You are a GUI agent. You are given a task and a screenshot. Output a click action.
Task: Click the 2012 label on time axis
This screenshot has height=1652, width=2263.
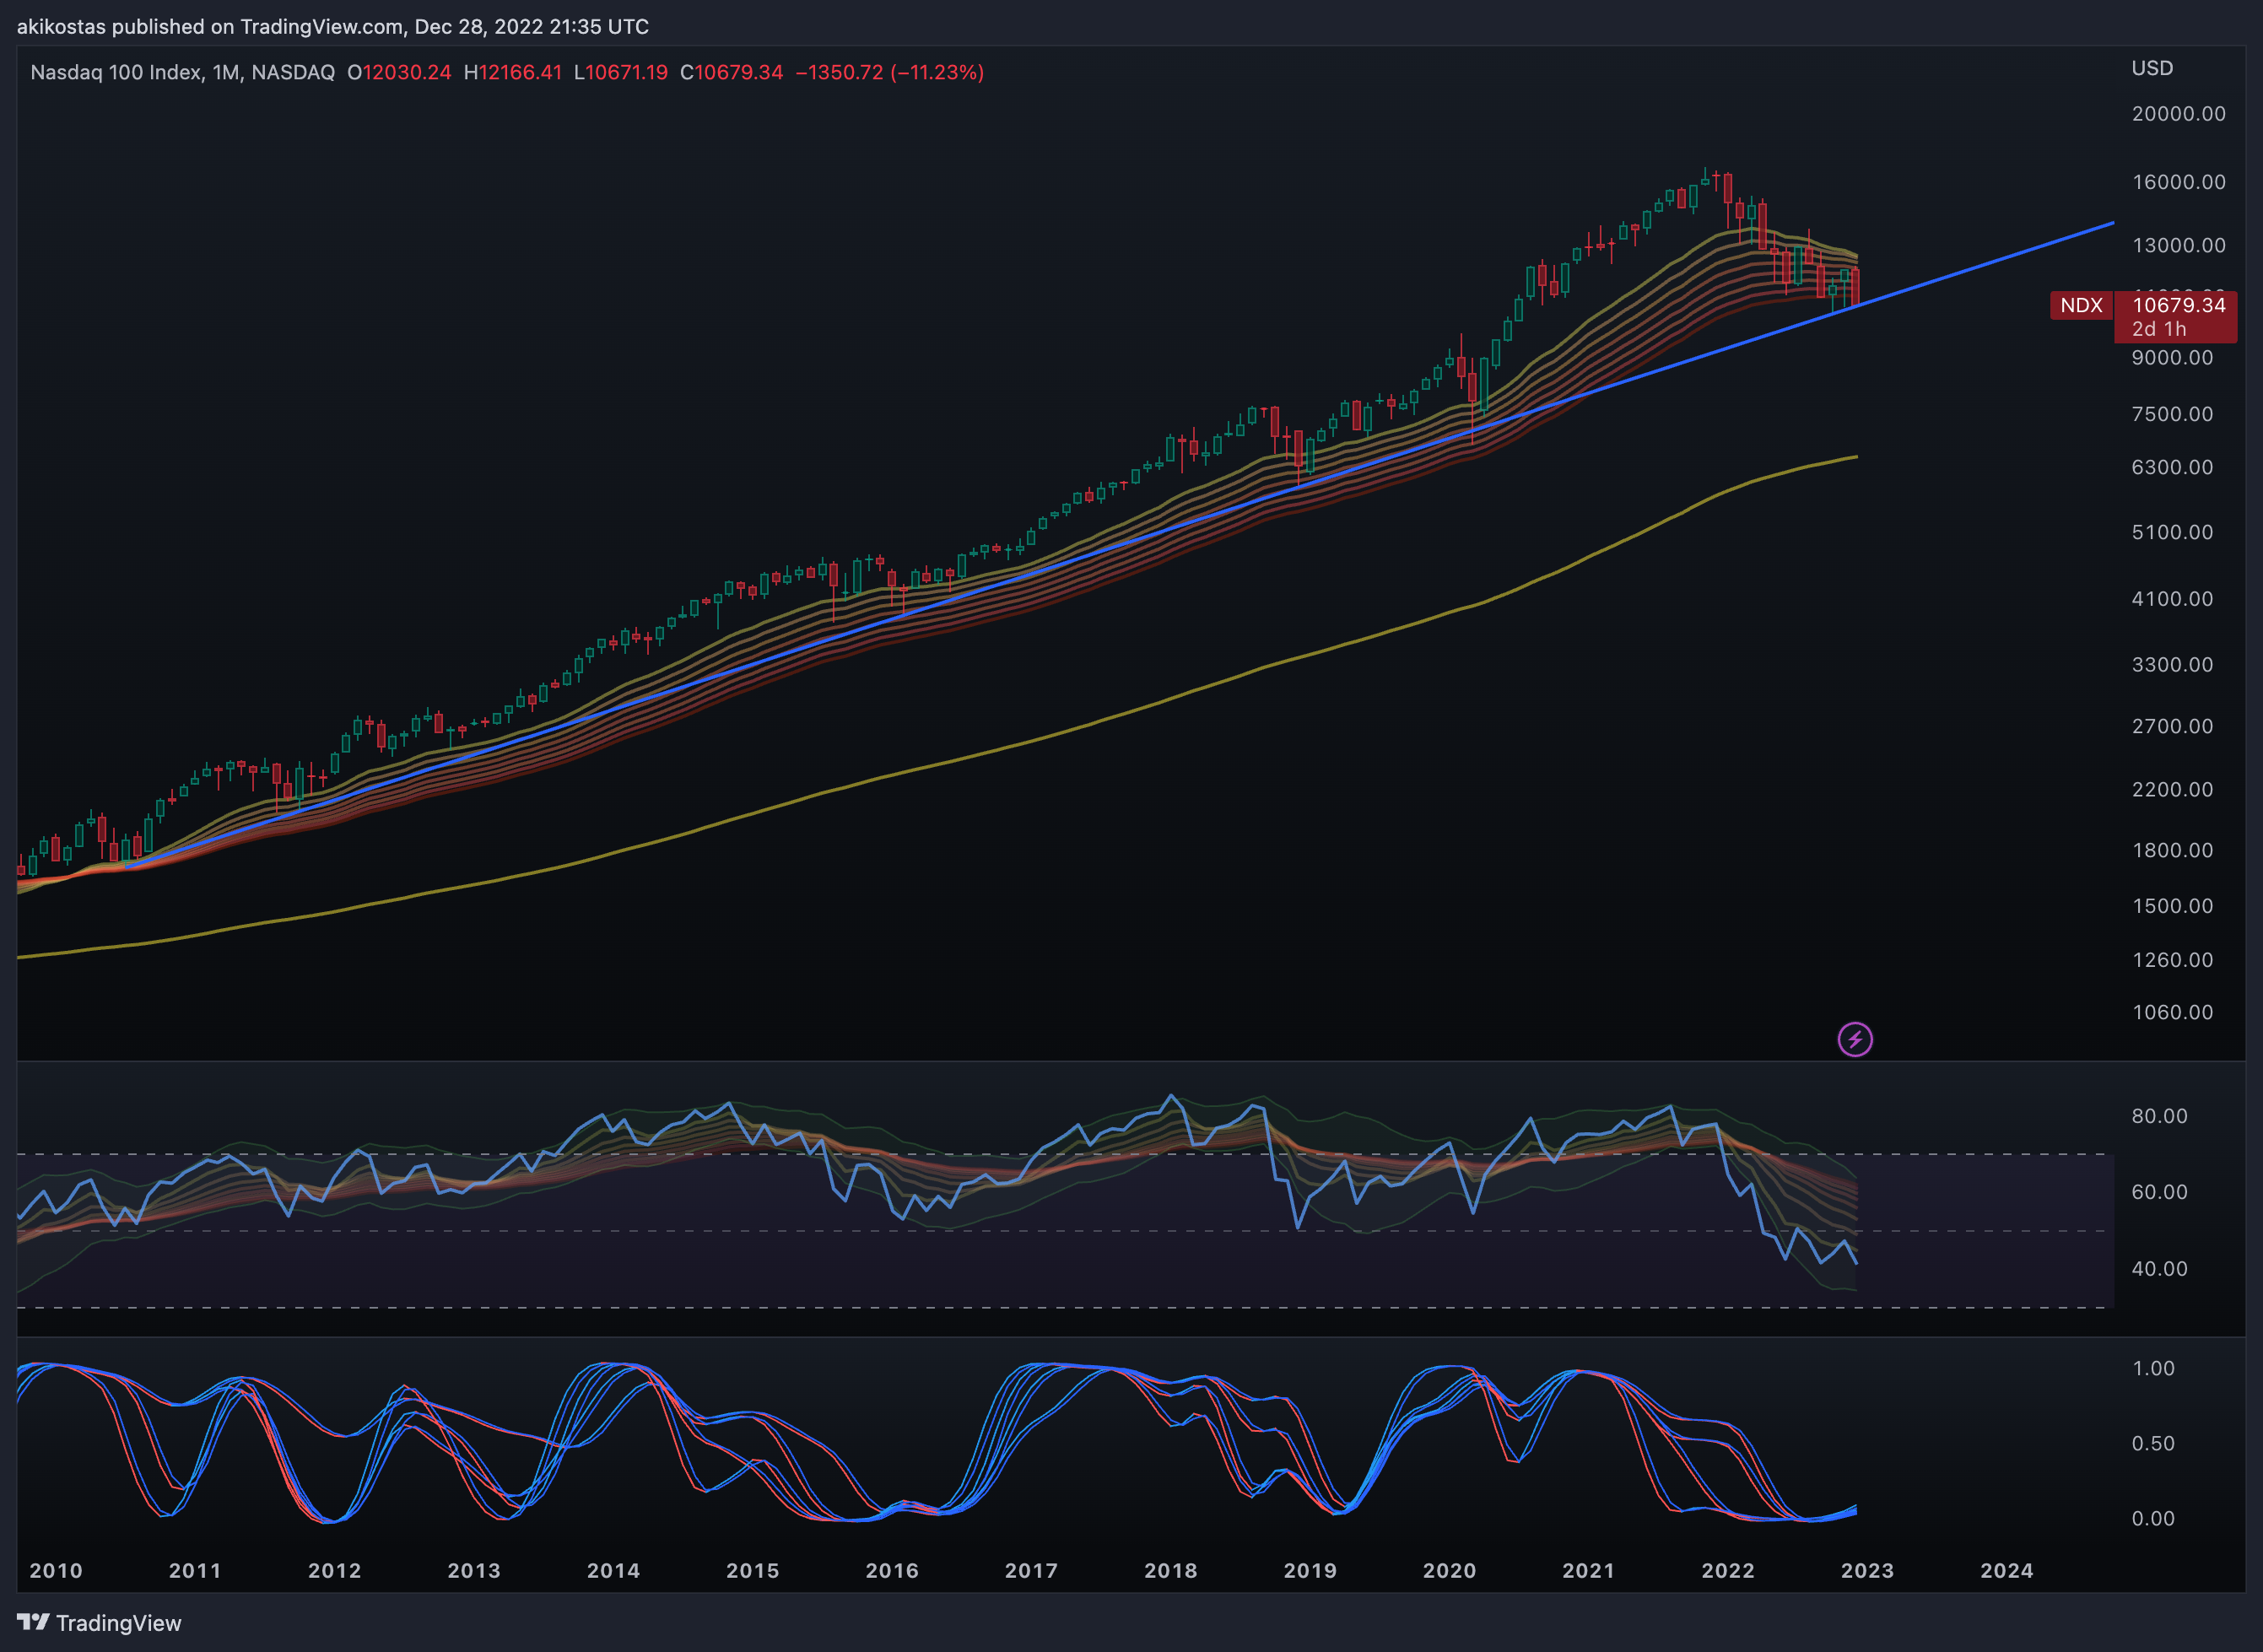[x=334, y=1571]
